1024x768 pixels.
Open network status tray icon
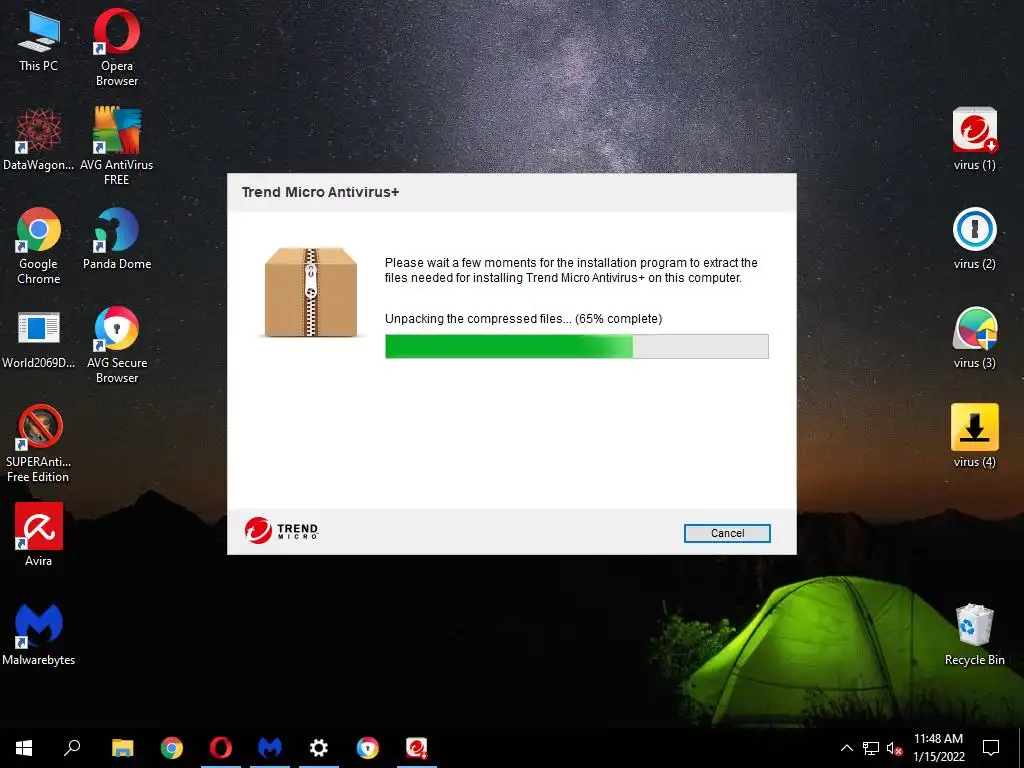click(871, 748)
